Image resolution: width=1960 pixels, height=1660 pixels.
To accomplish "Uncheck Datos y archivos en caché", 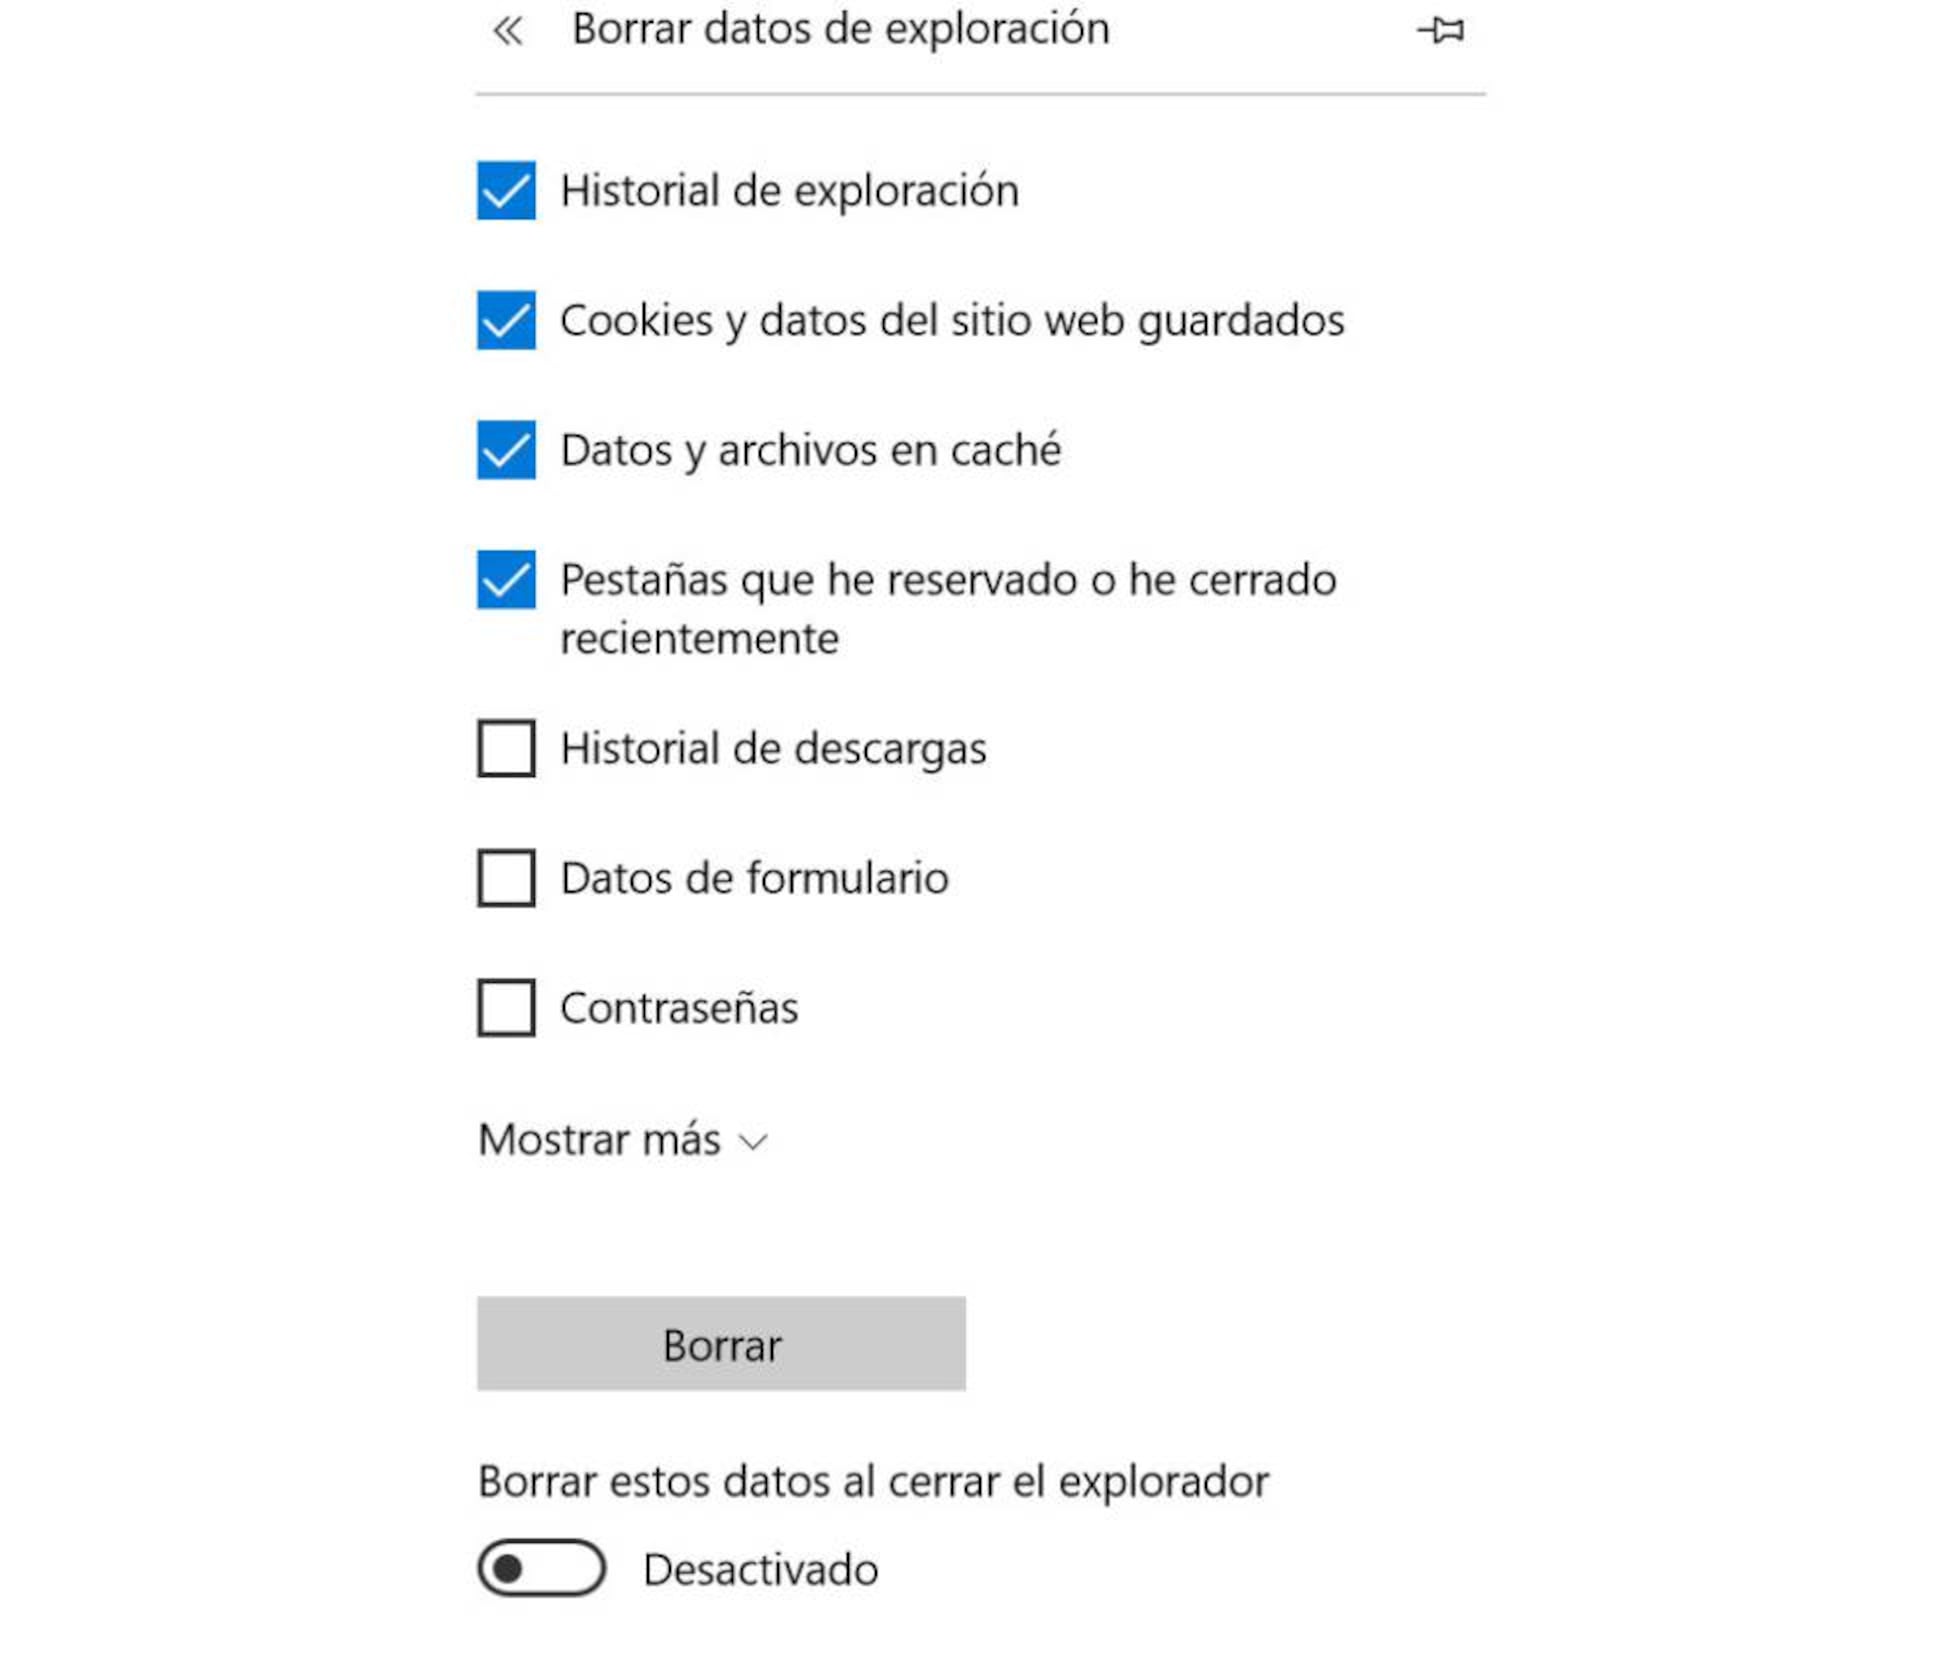I will tap(506, 450).
